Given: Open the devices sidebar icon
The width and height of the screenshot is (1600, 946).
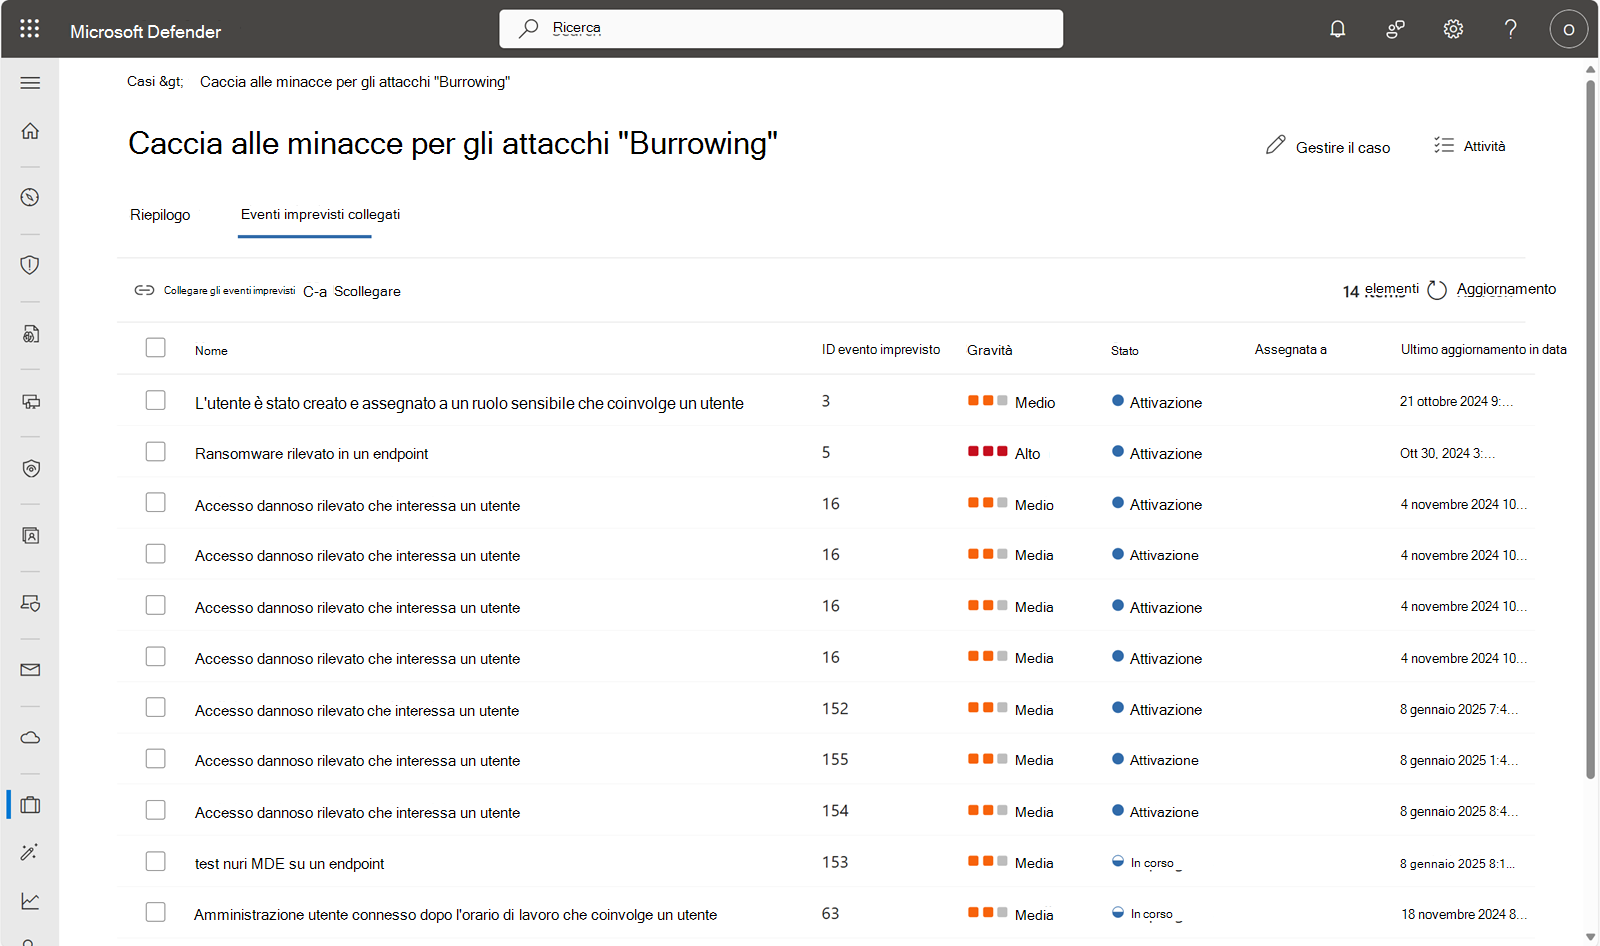Looking at the screenshot, I should coord(30,402).
